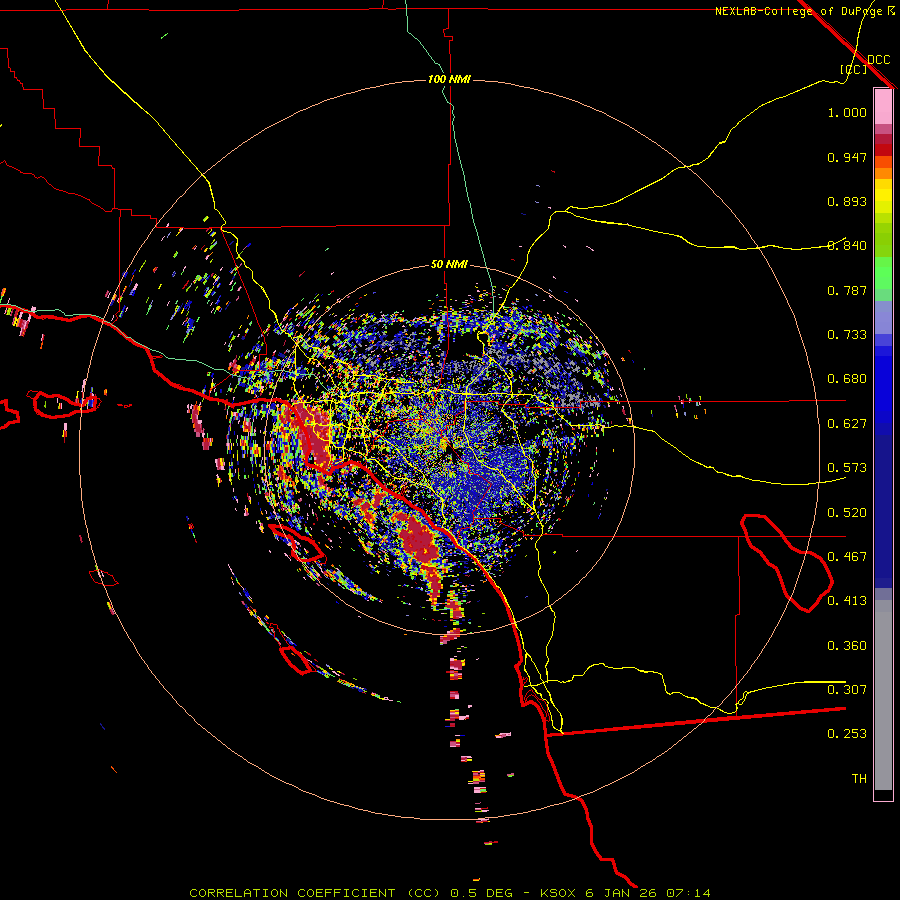Image resolution: width=900 pixels, height=900 pixels.
Task: Click the 50 NMI range ring label
Action: [449, 264]
